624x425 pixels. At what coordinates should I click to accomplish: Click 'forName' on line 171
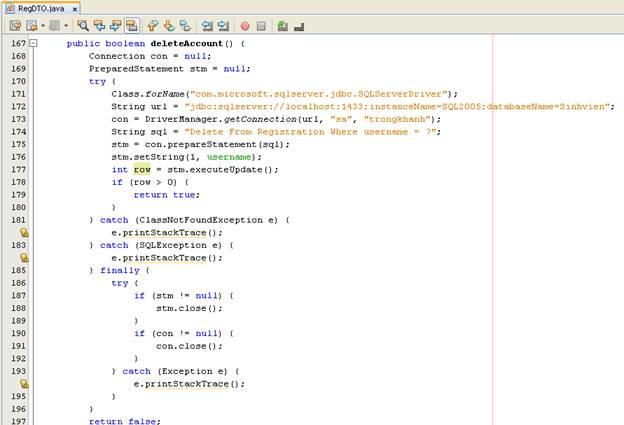[x=165, y=94]
